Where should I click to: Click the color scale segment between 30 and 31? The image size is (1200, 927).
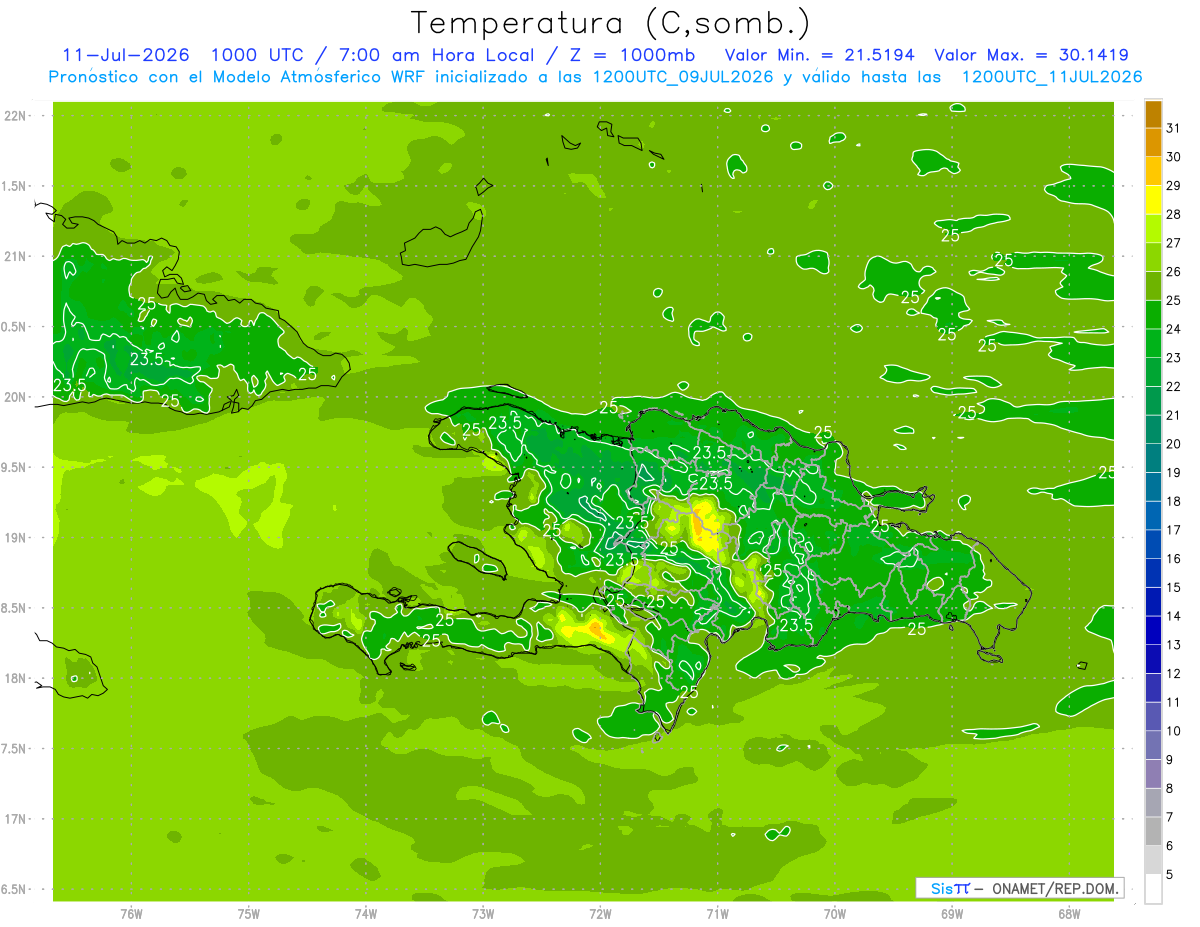coord(1153,143)
